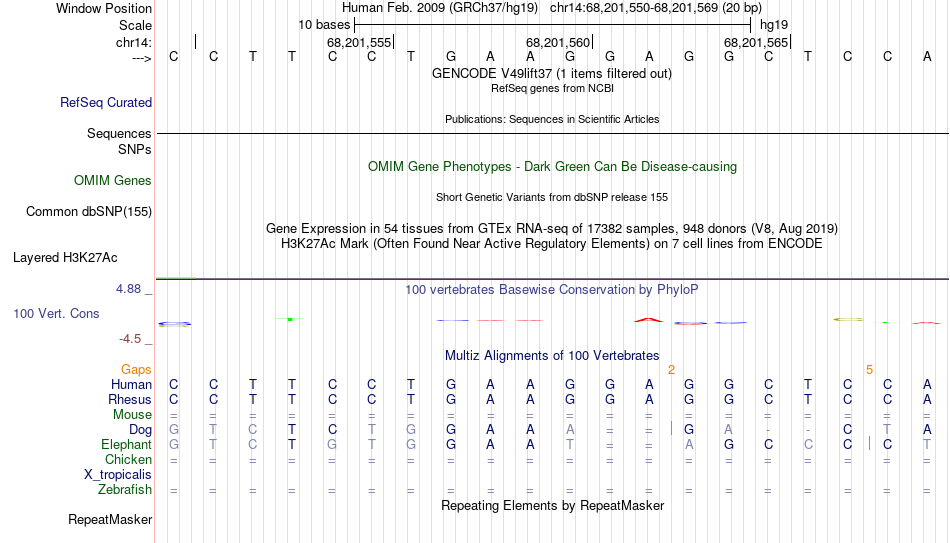Click the GENCODE V49lift37 track title
The width and height of the screenshot is (950, 543).
click(552, 73)
